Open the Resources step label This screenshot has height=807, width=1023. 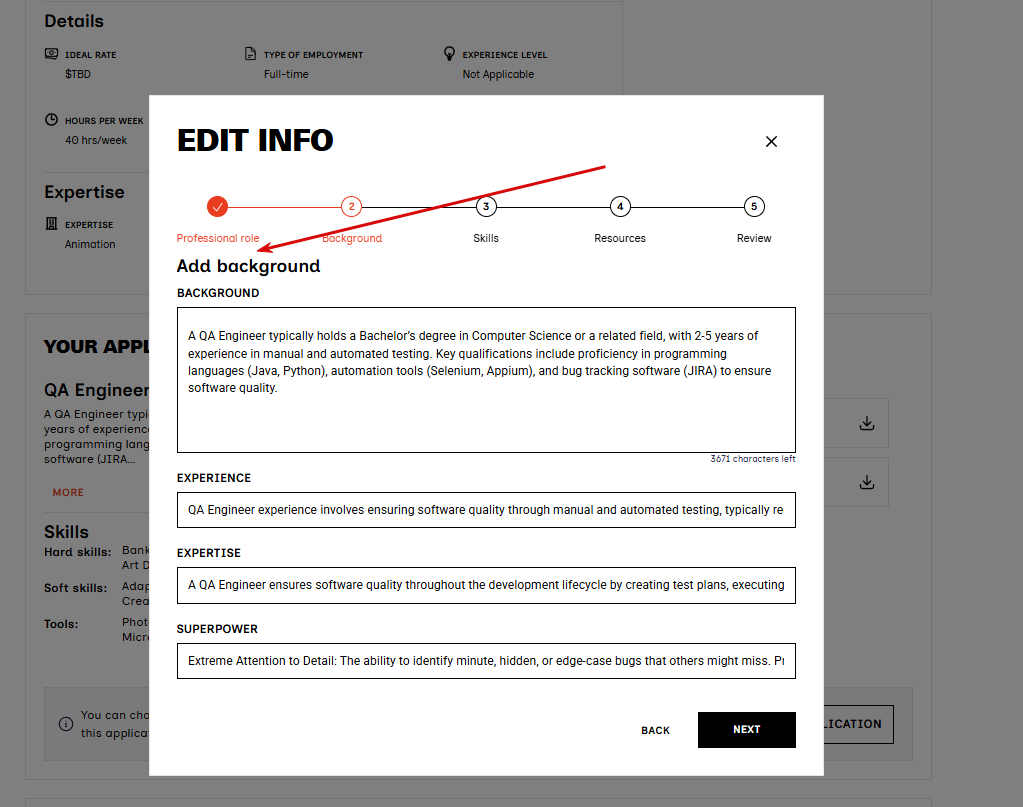[x=620, y=238]
